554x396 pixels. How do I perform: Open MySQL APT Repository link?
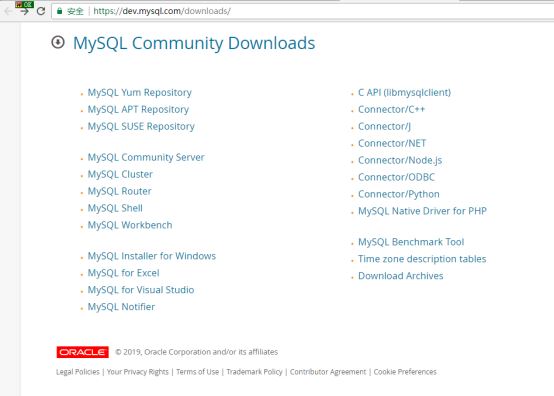138,110
